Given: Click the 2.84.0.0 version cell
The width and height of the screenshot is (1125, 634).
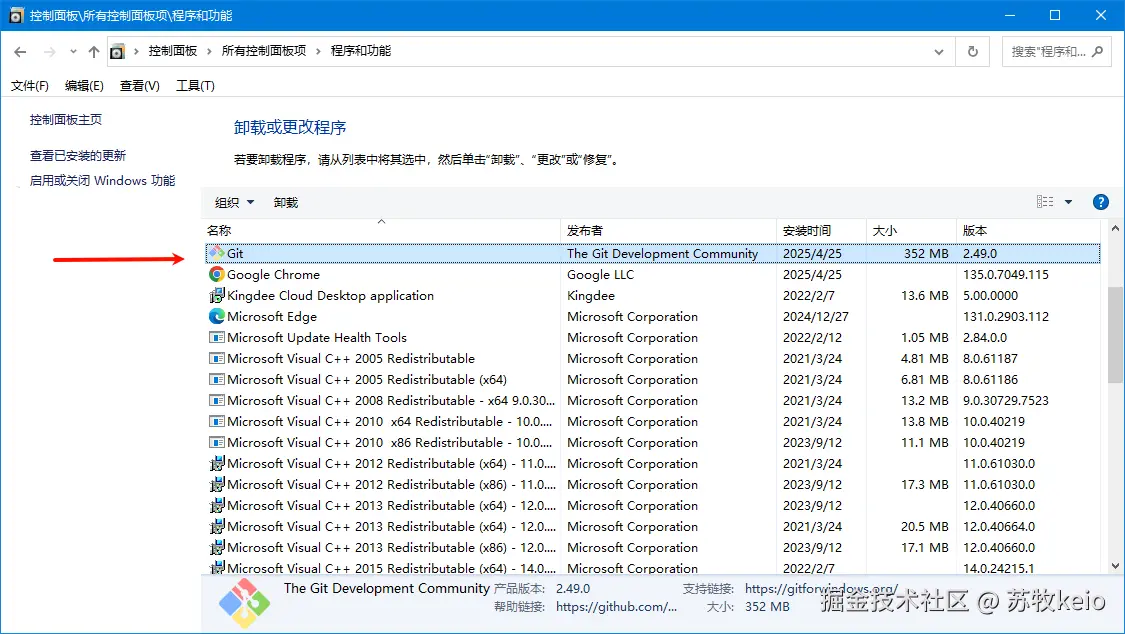Looking at the screenshot, I should point(985,337).
